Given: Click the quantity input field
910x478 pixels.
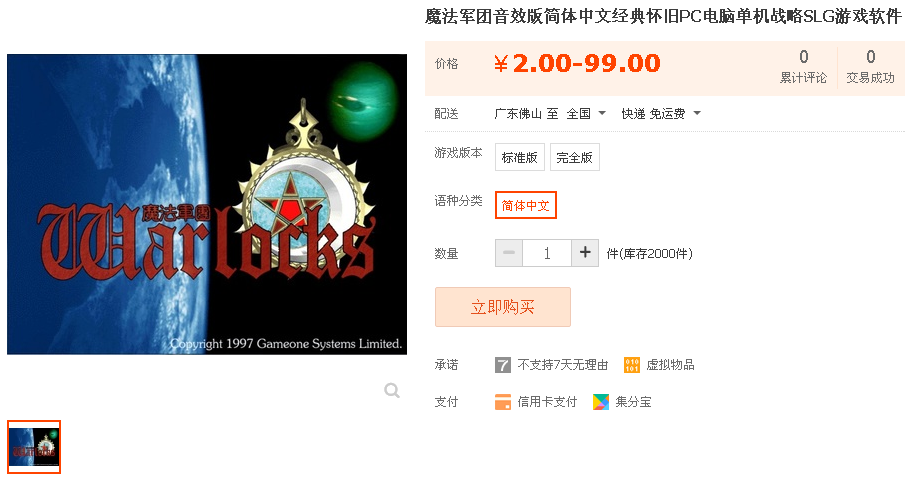Looking at the screenshot, I should click(x=547, y=253).
